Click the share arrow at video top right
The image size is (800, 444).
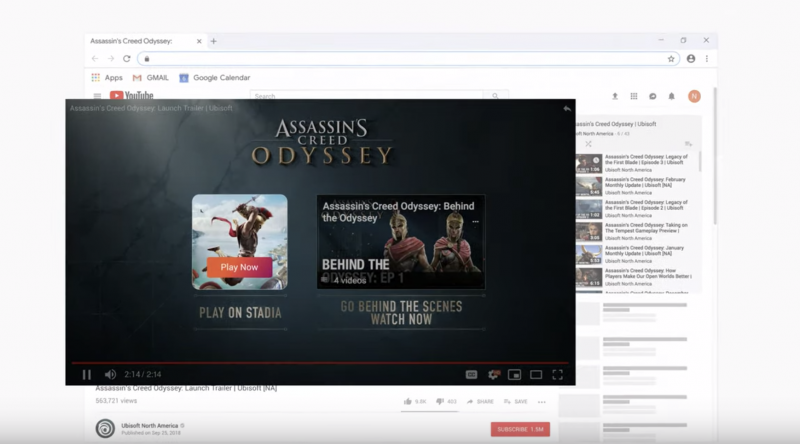(567, 108)
